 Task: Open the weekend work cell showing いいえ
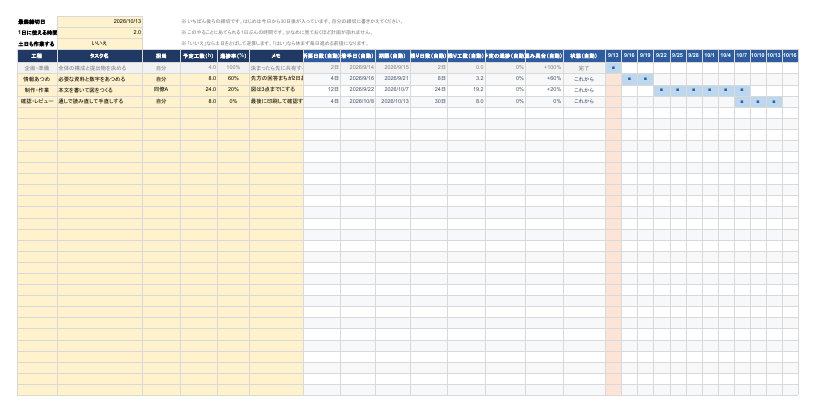pyautogui.click(x=99, y=44)
